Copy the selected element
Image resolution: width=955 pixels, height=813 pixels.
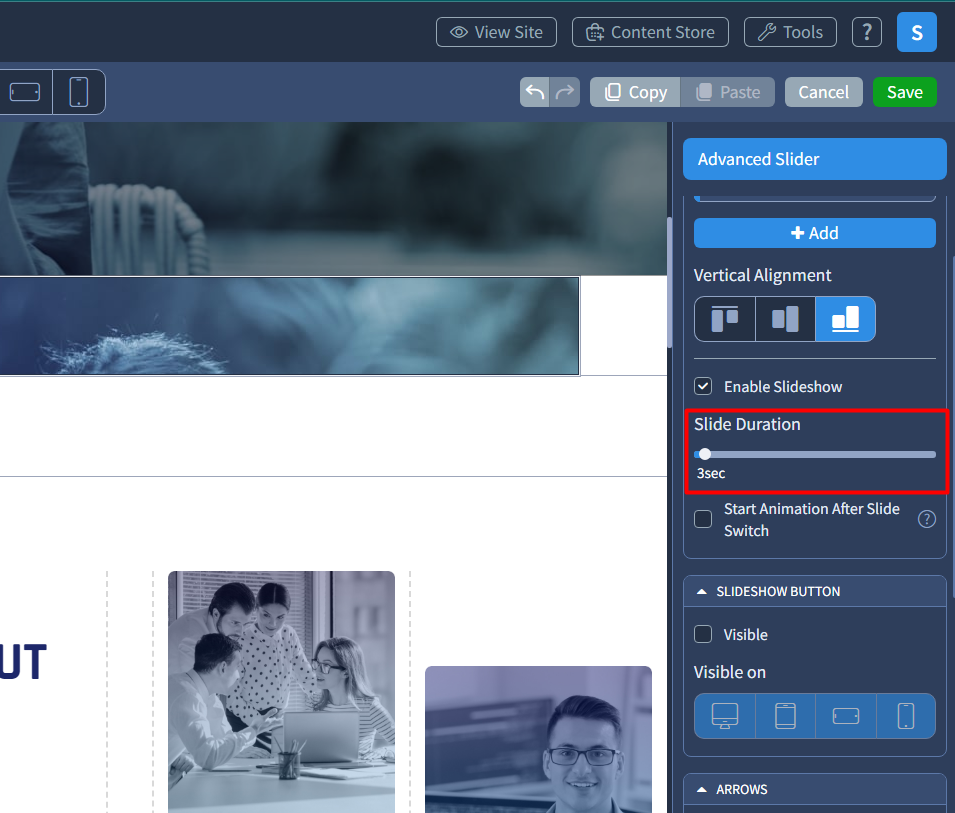(635, 92)
